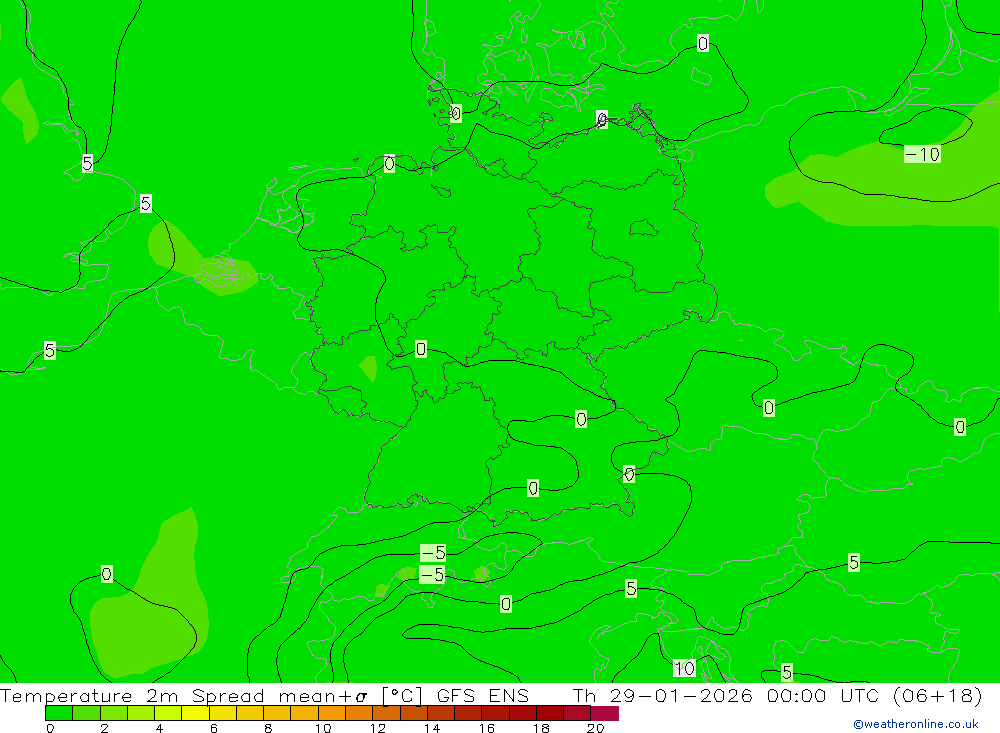Click the lower -5 contour label

click(432, 575)
